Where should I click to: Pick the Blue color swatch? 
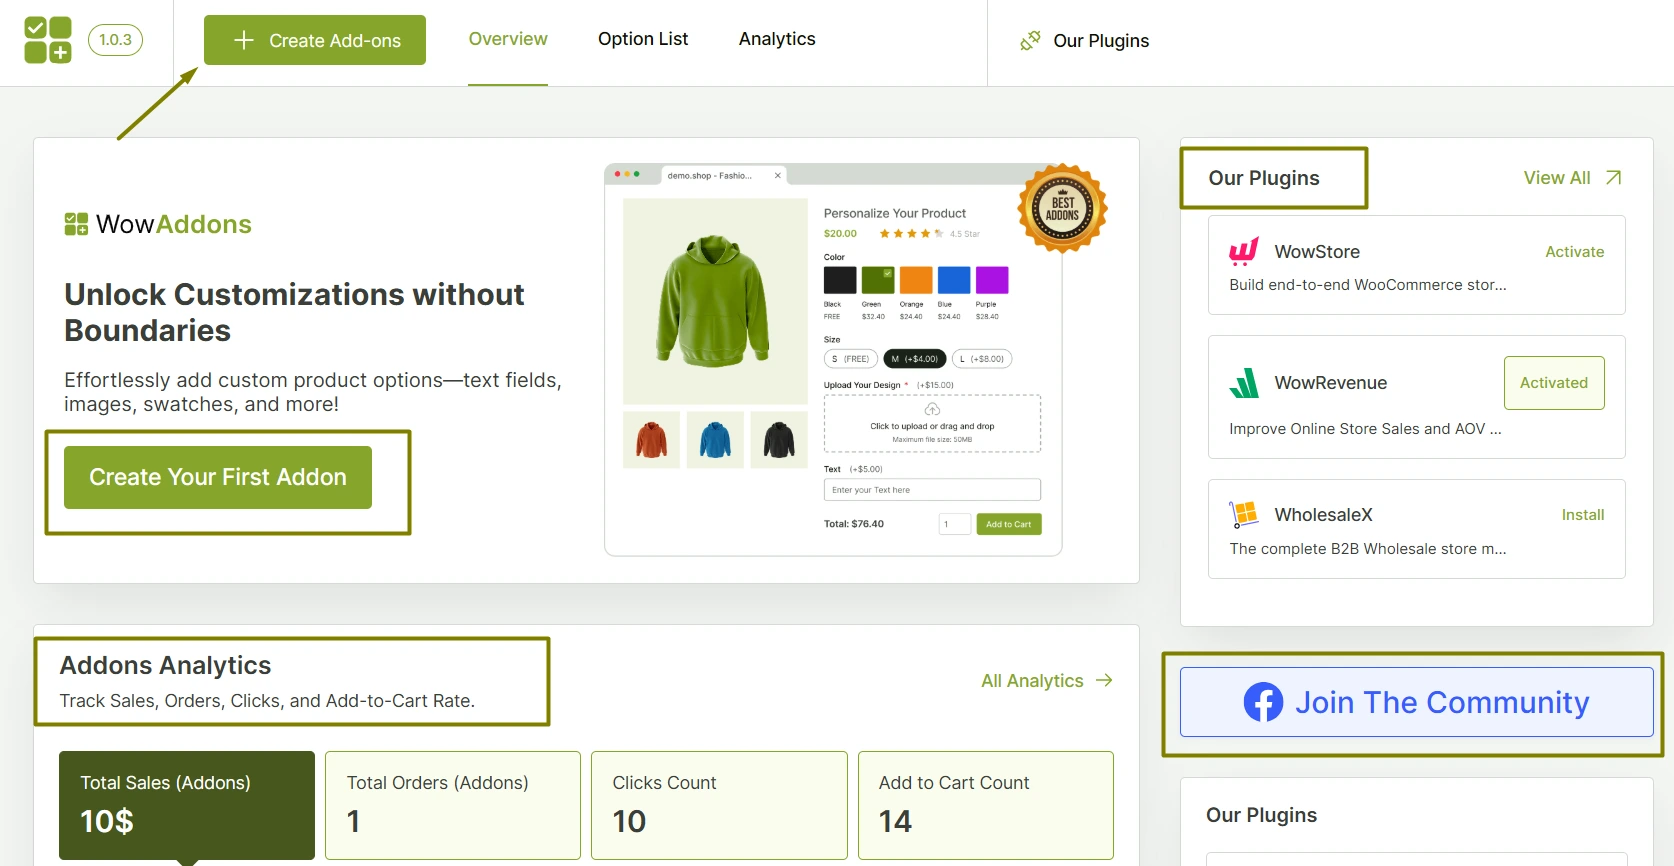coord(954,280)
